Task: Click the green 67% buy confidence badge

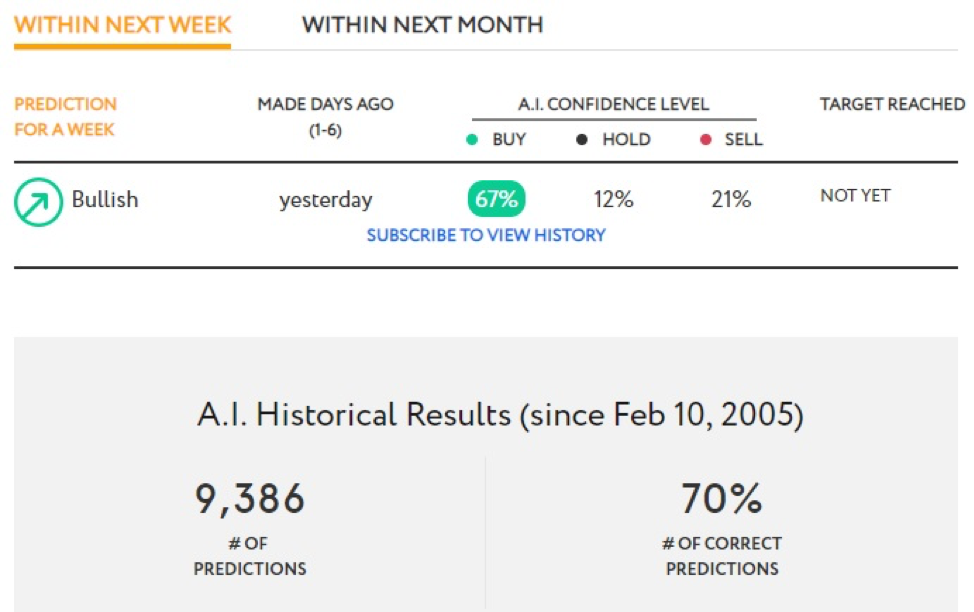Action: click(496, 199)
